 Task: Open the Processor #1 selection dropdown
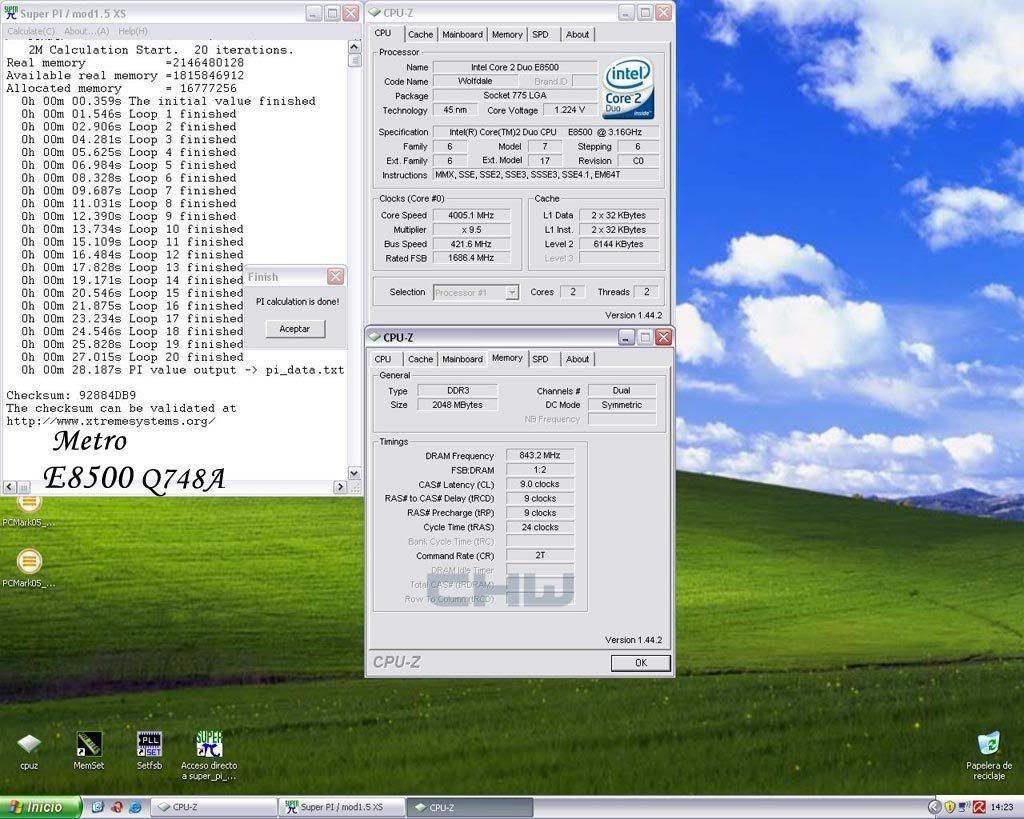point(512,293)
